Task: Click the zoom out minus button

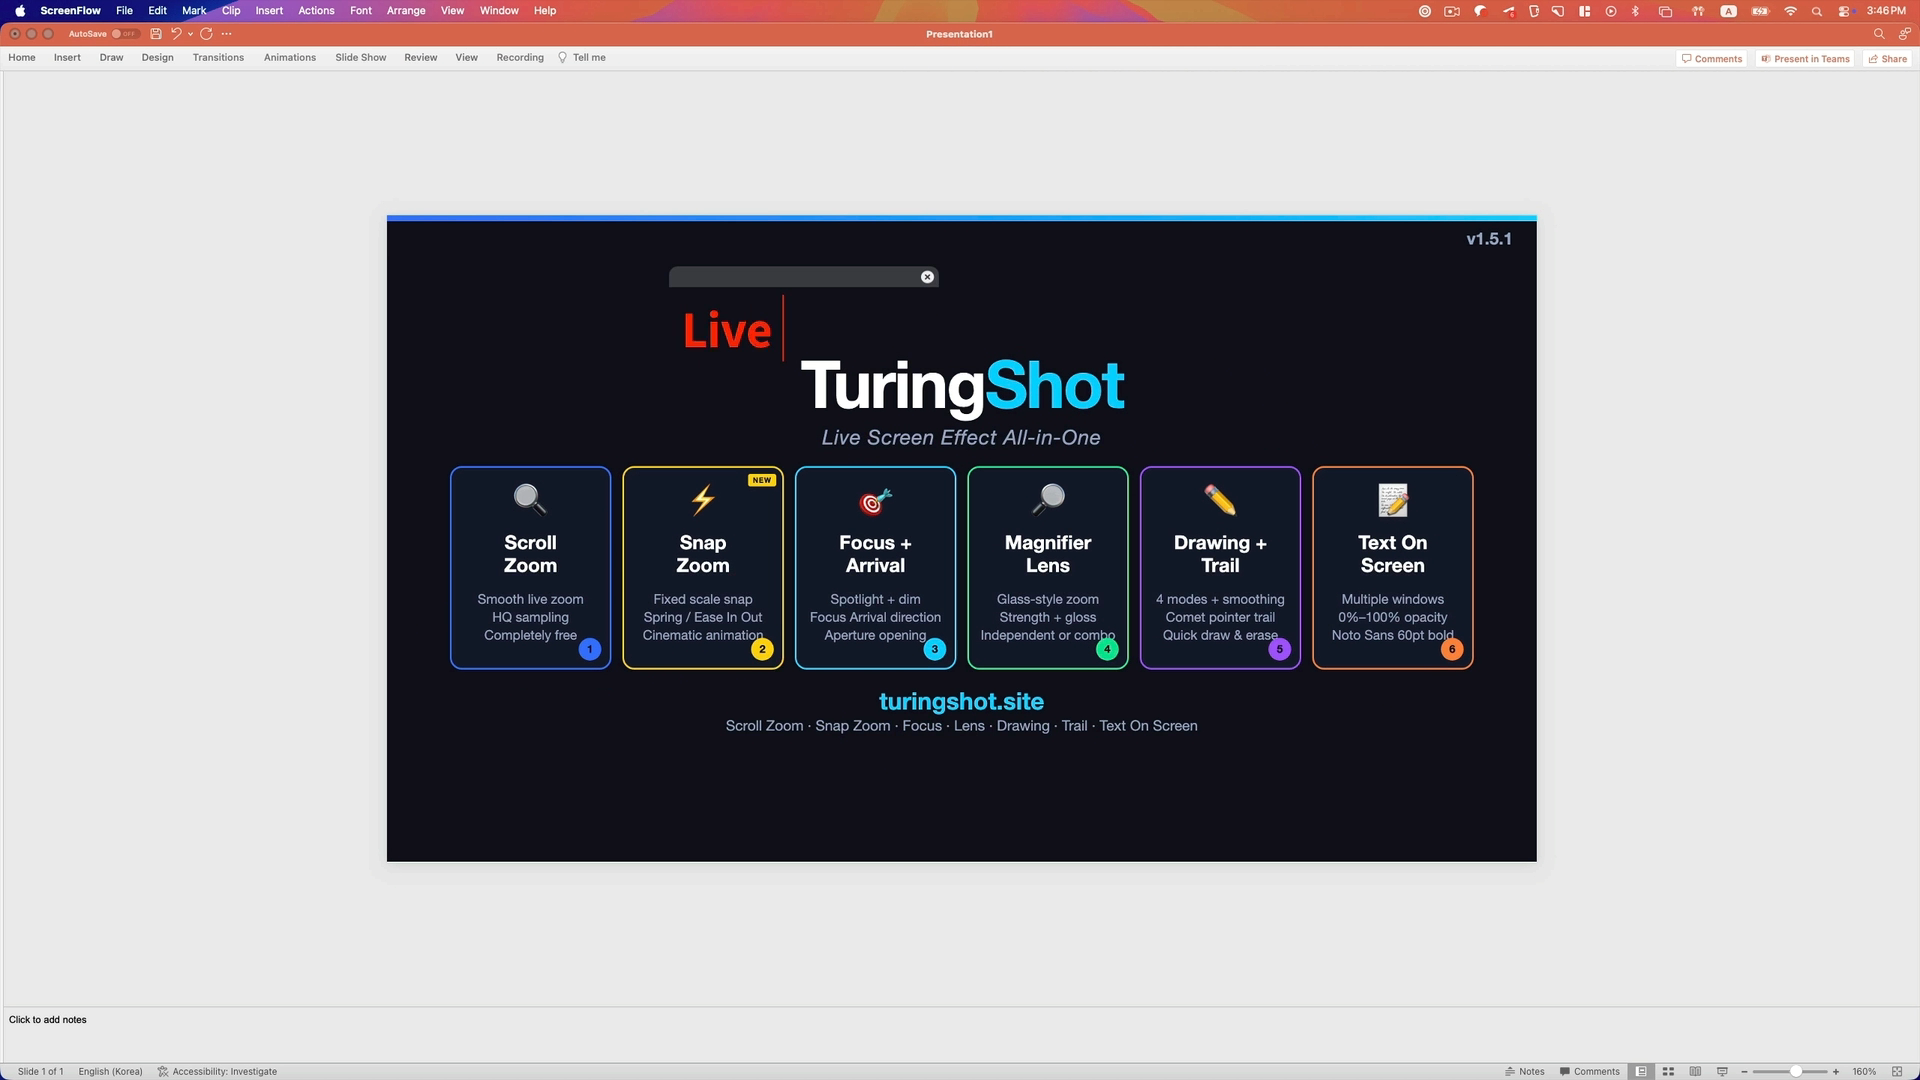Action: coord(1744,1071)
